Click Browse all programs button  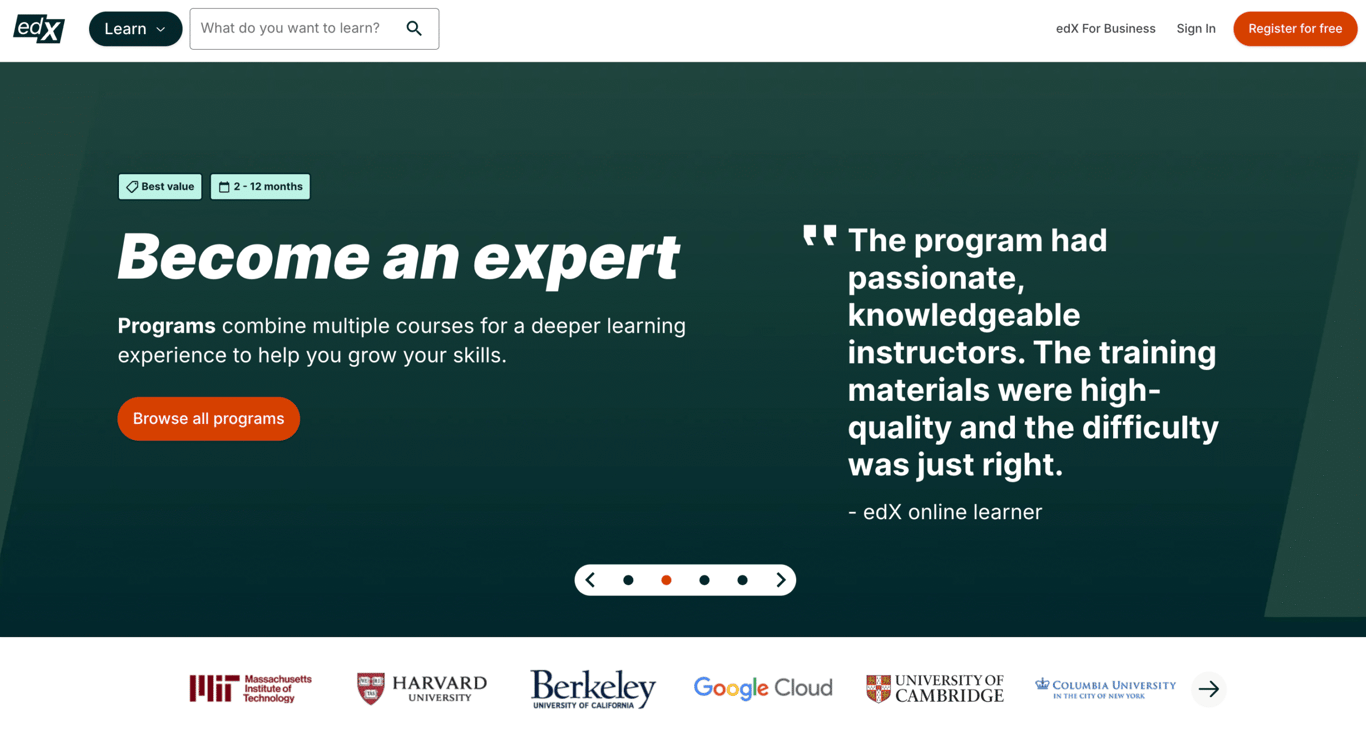click(208, 419)
